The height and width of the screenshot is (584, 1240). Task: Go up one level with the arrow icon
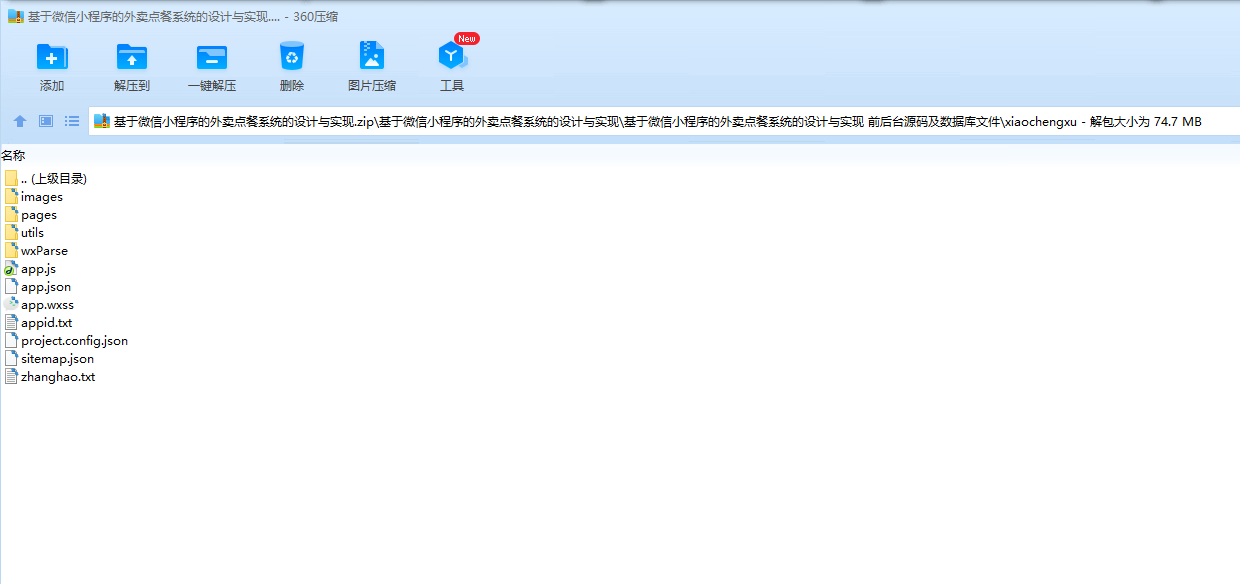20,121
